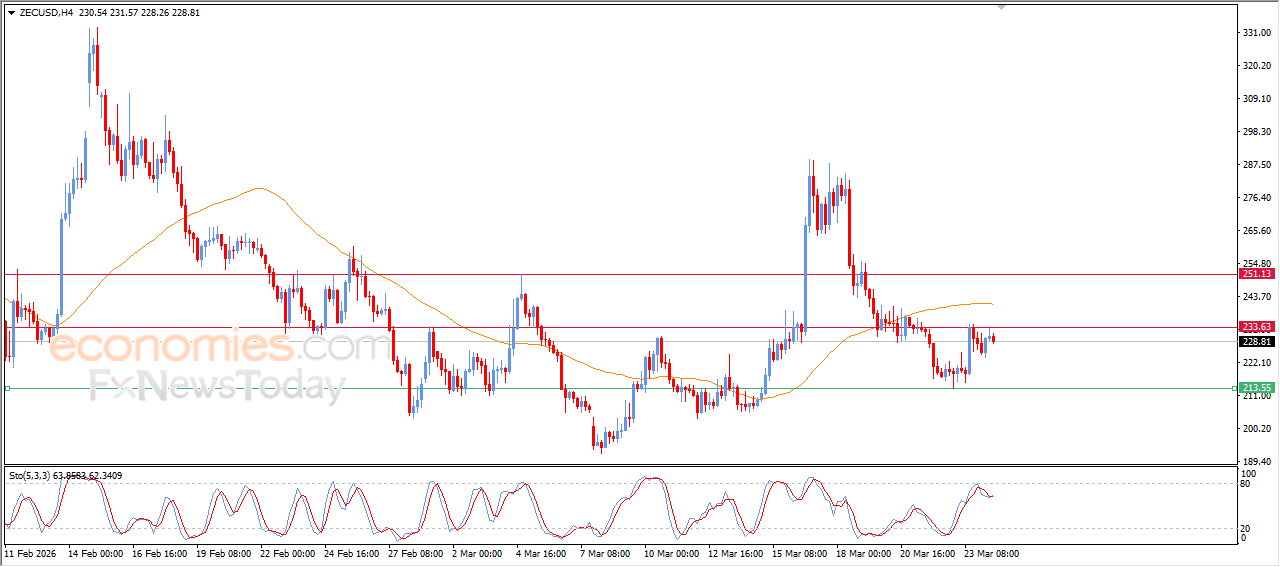Click the 27 Feb 08:00 date label

click(x=415, y=553)
